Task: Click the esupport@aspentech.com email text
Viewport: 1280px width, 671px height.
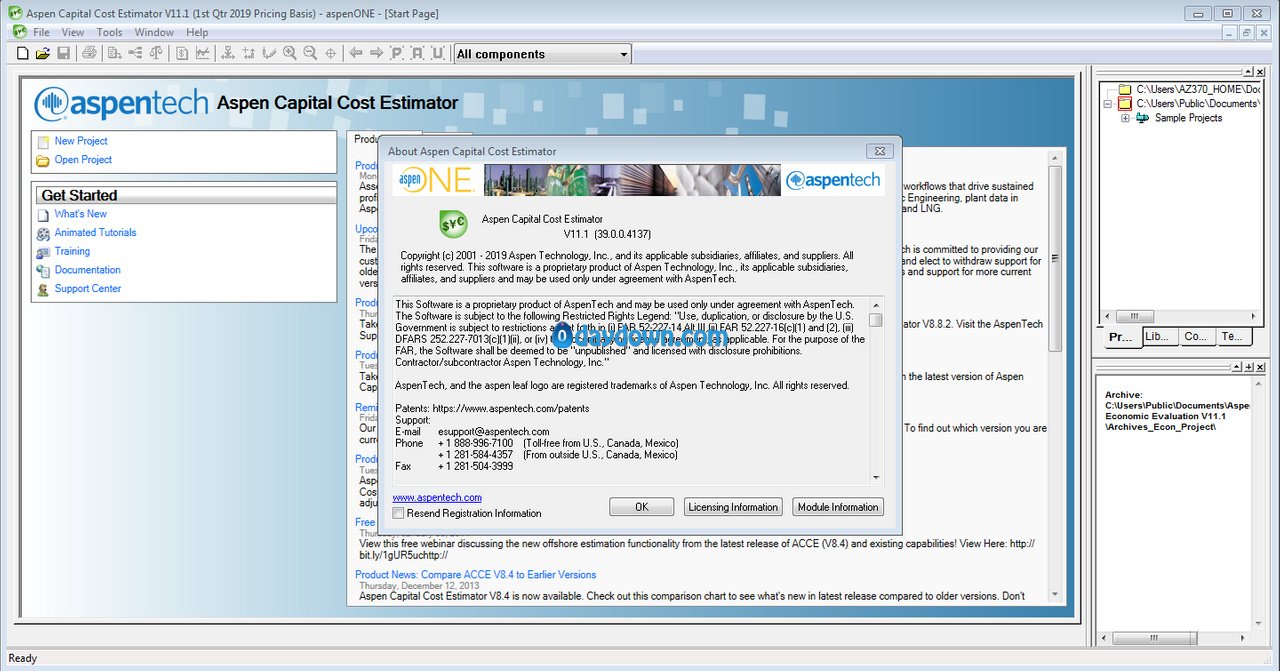Action: click(x=494, y=432)
